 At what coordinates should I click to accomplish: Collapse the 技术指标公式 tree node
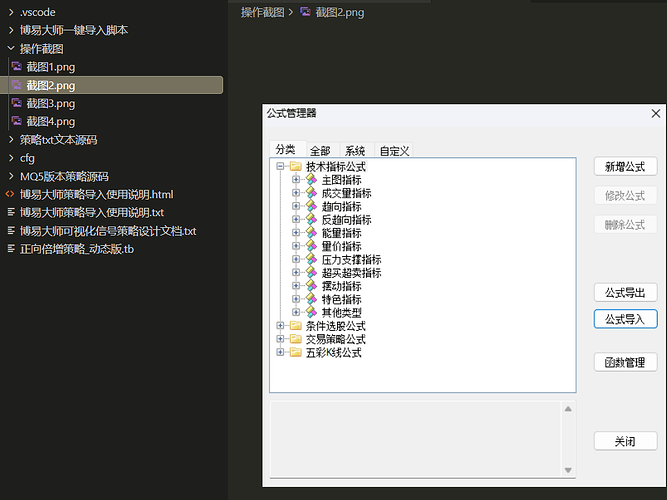tap(280, 166)
